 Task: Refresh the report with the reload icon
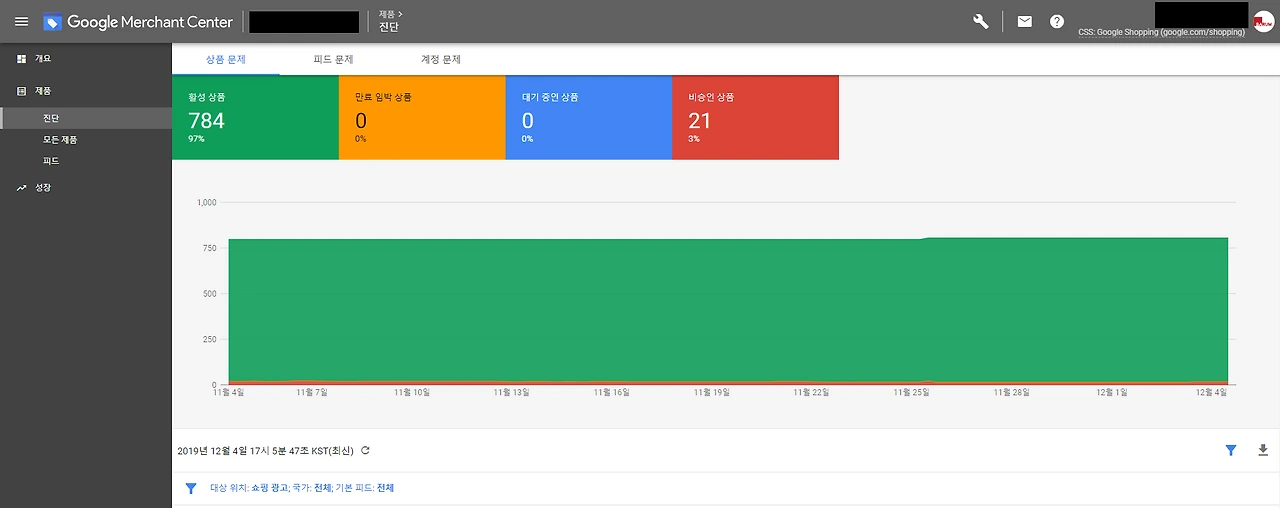tap(366, 451)
